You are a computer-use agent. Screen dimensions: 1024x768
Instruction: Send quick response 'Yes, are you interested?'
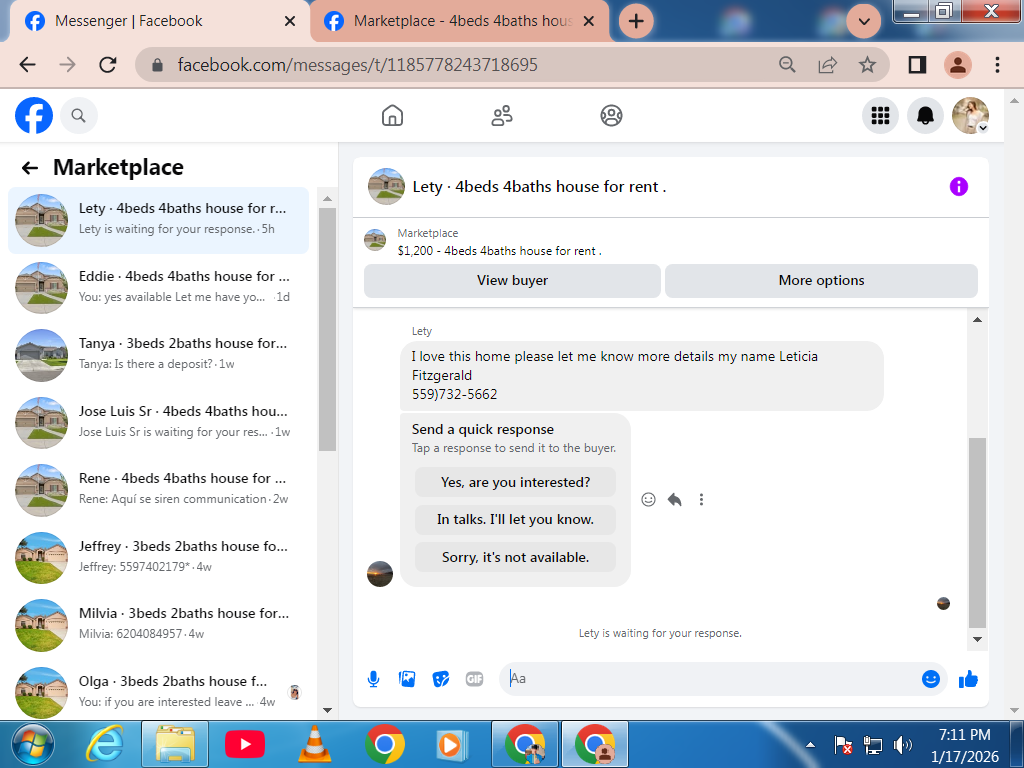[515, 483]
